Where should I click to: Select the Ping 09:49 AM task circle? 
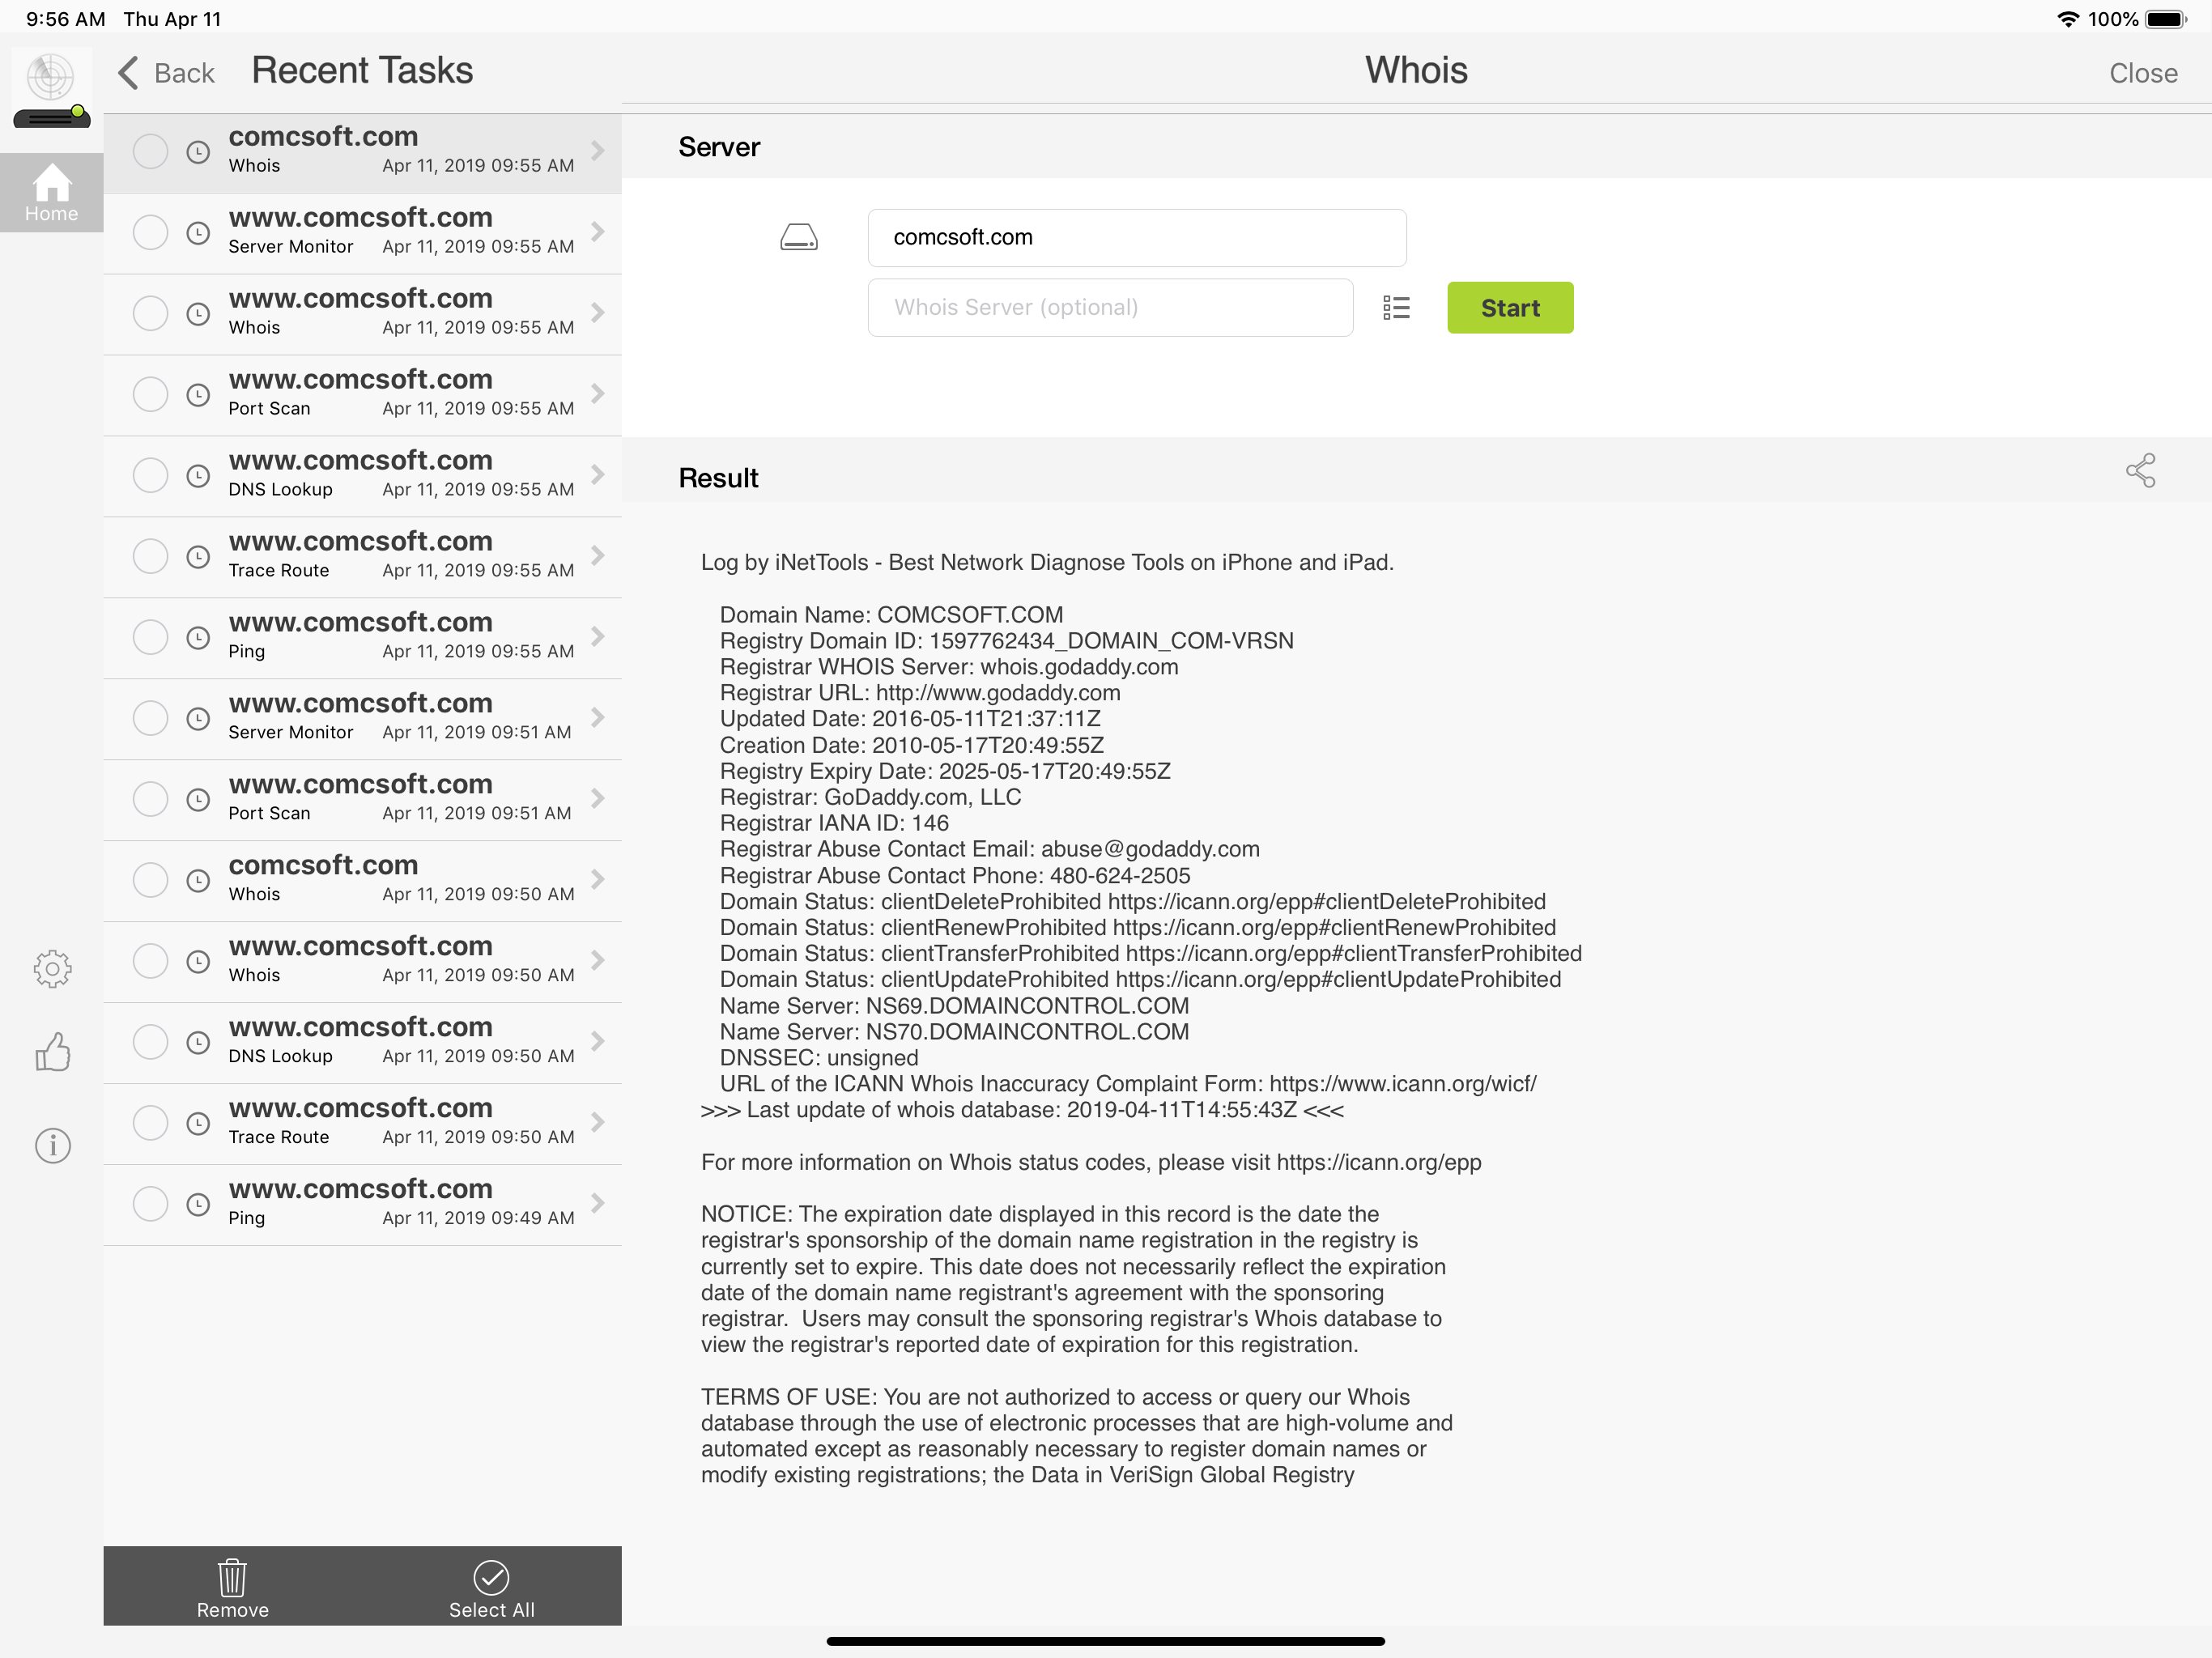(x=150, y=1204)
